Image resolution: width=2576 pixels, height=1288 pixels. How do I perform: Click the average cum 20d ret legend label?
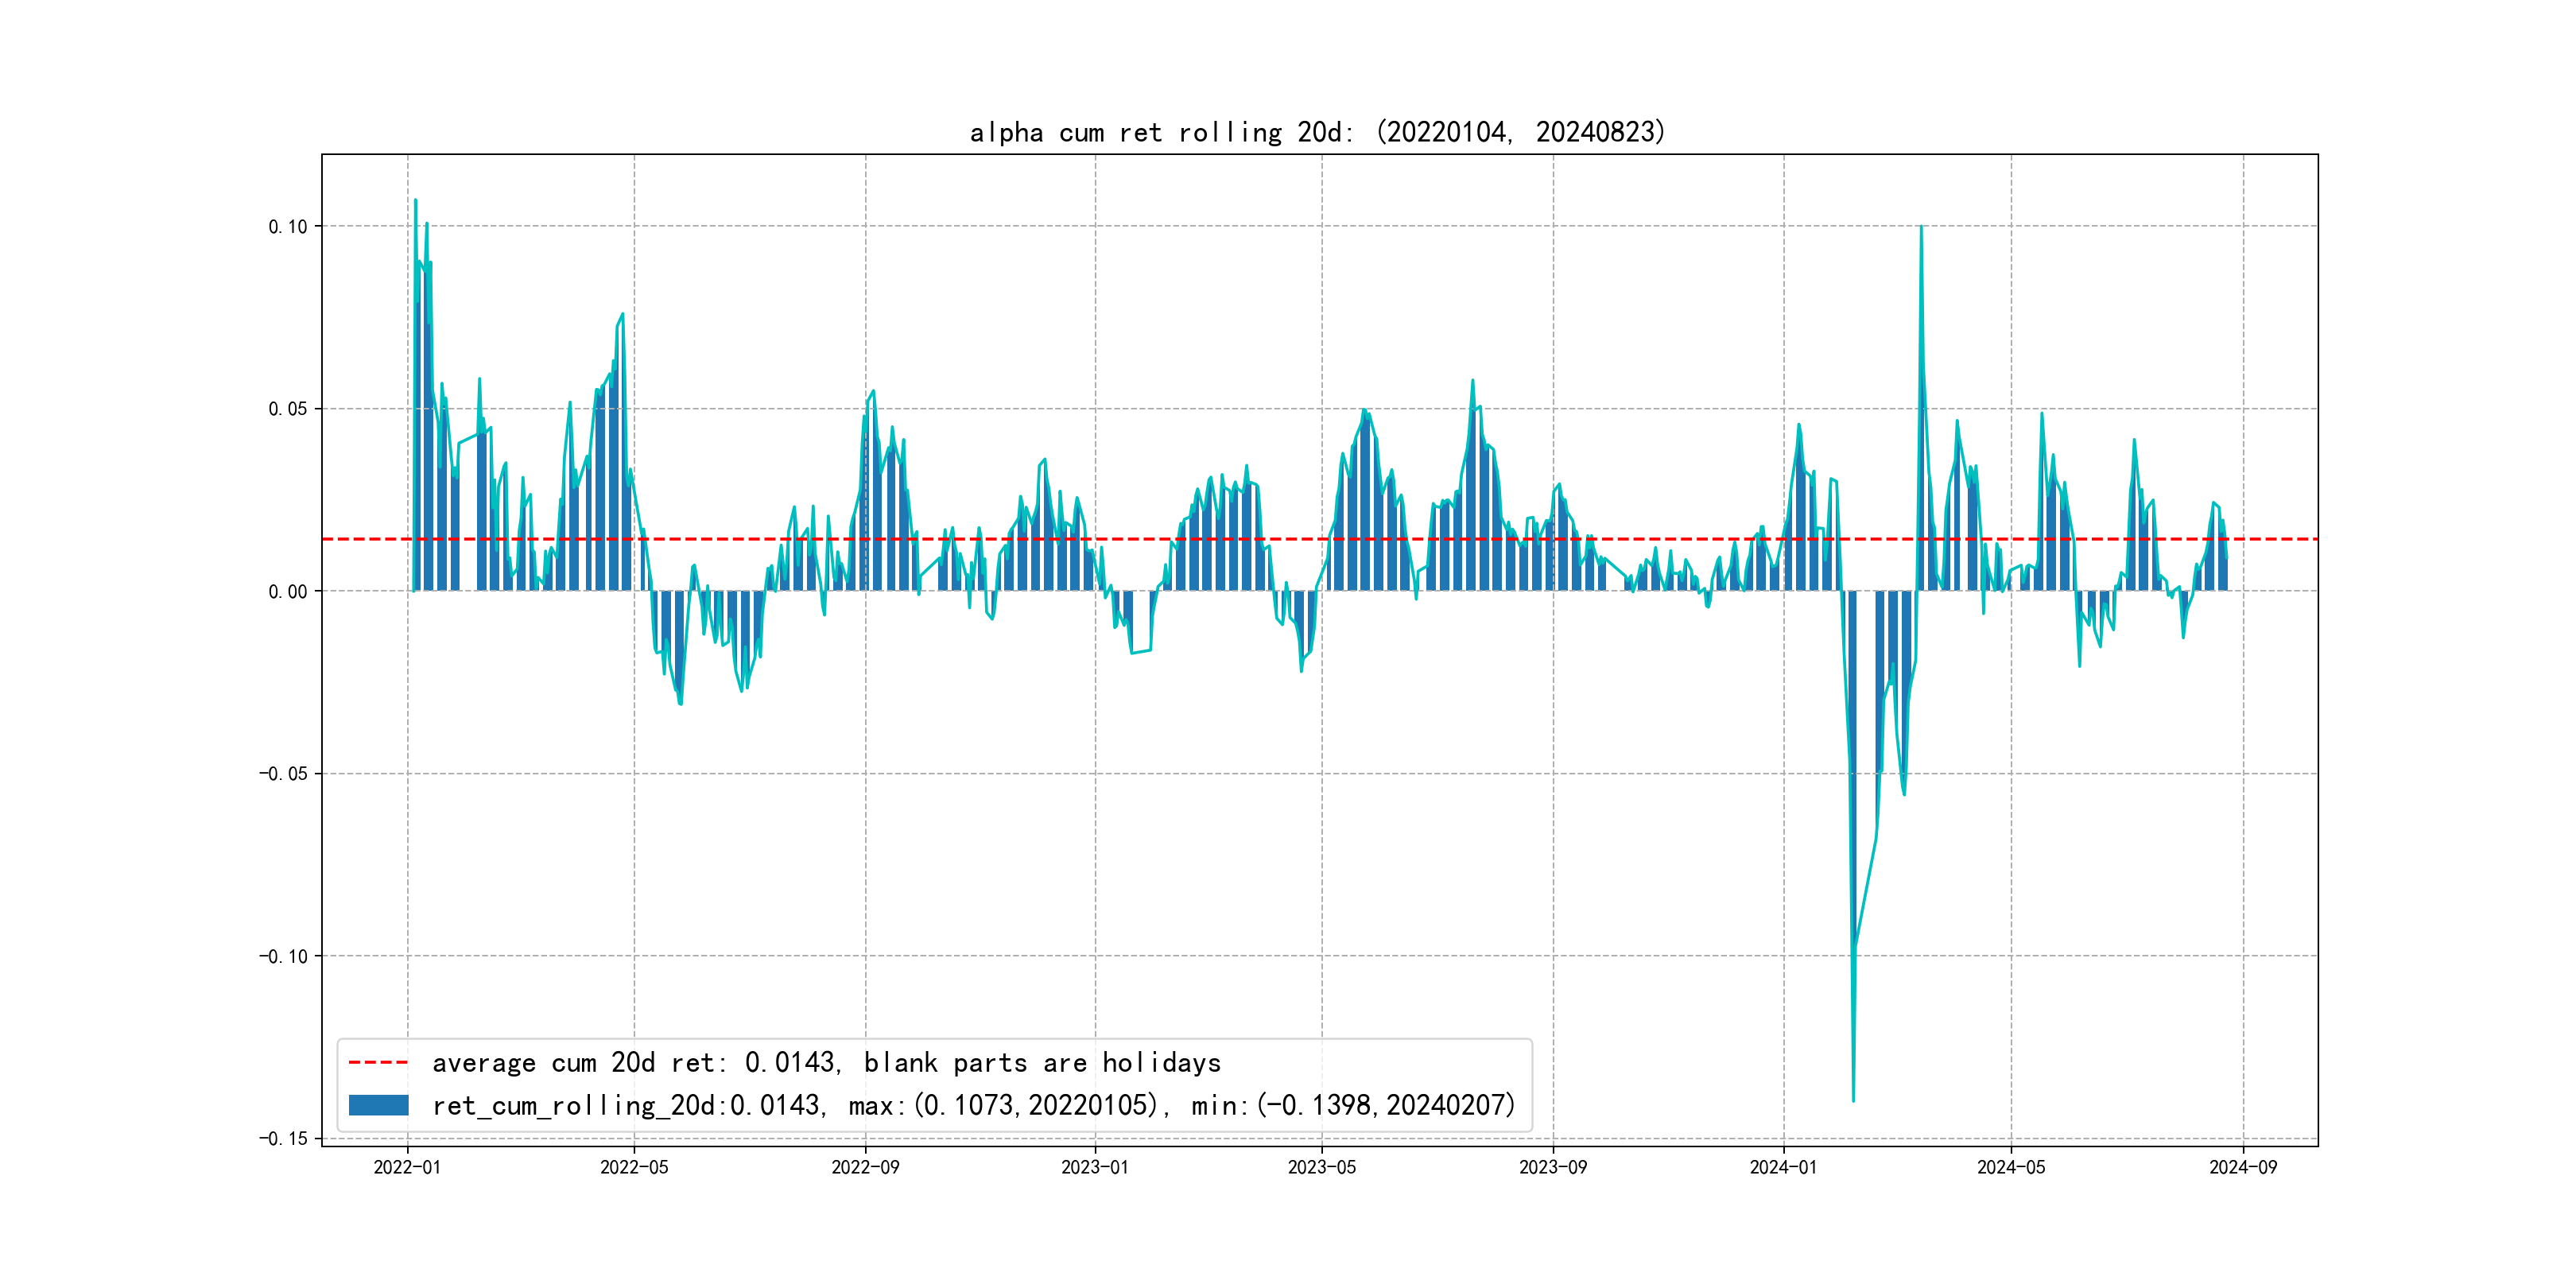[826, 1062]
